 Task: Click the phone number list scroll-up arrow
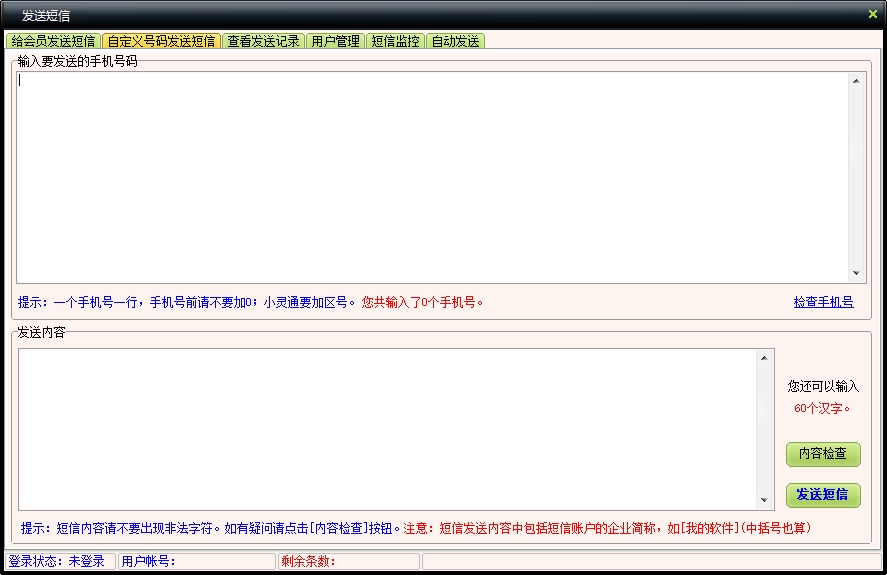point(856,81)
